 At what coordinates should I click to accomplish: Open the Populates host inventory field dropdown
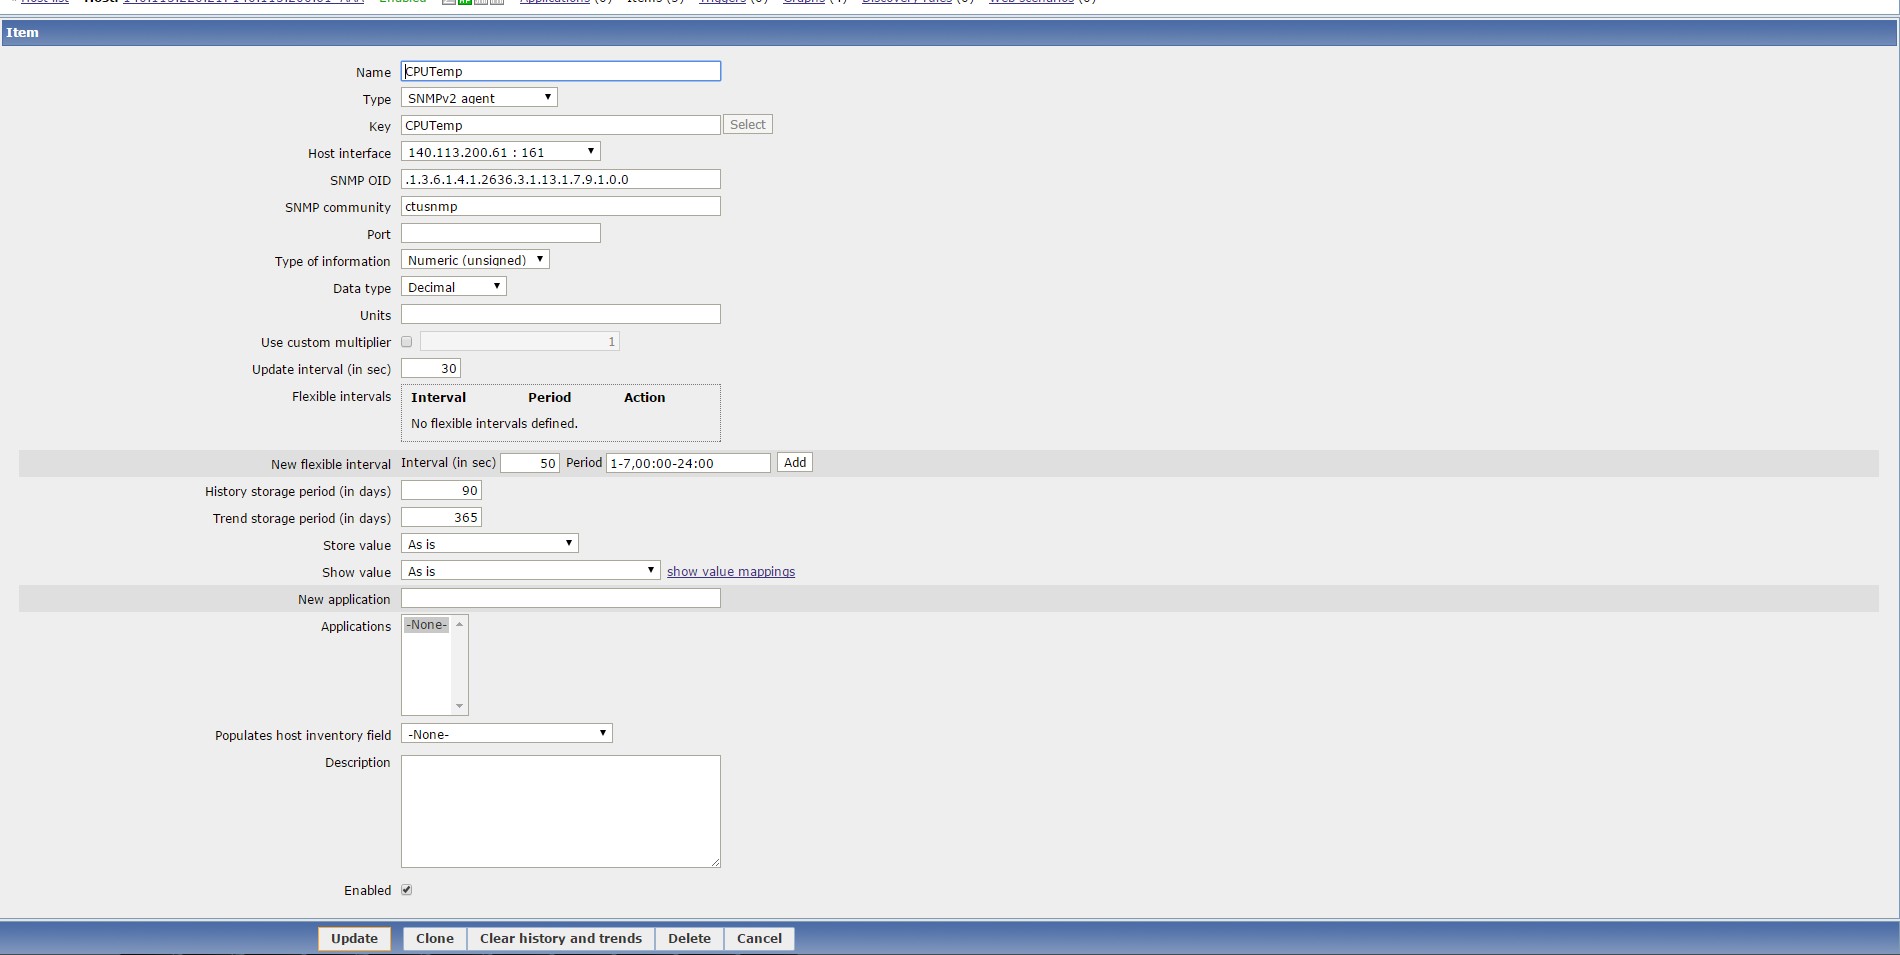point(506,734)
